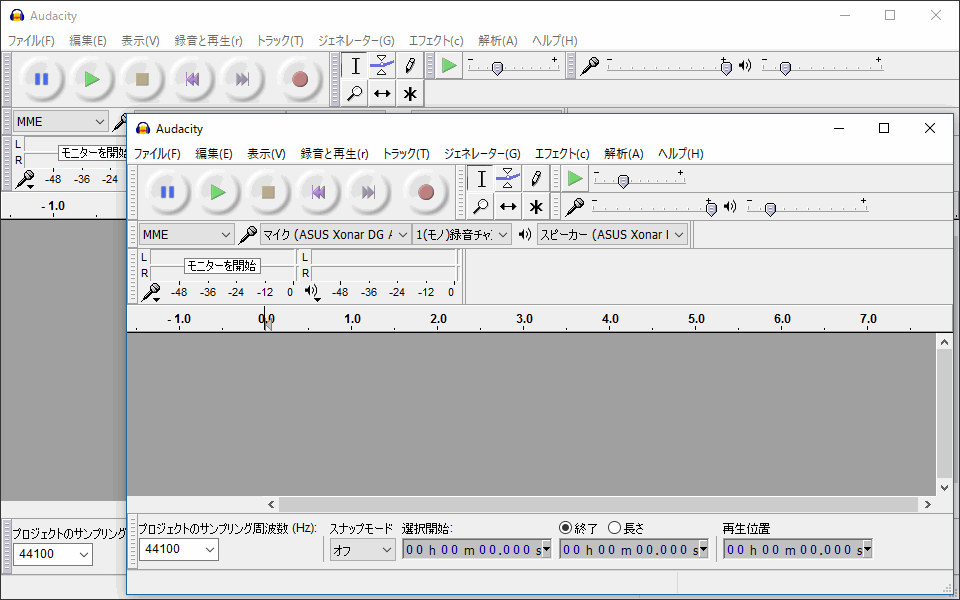Open playback meter options speaker menu
The width and height of the screenshot is (960, 600).
click(x=312, y=292)
